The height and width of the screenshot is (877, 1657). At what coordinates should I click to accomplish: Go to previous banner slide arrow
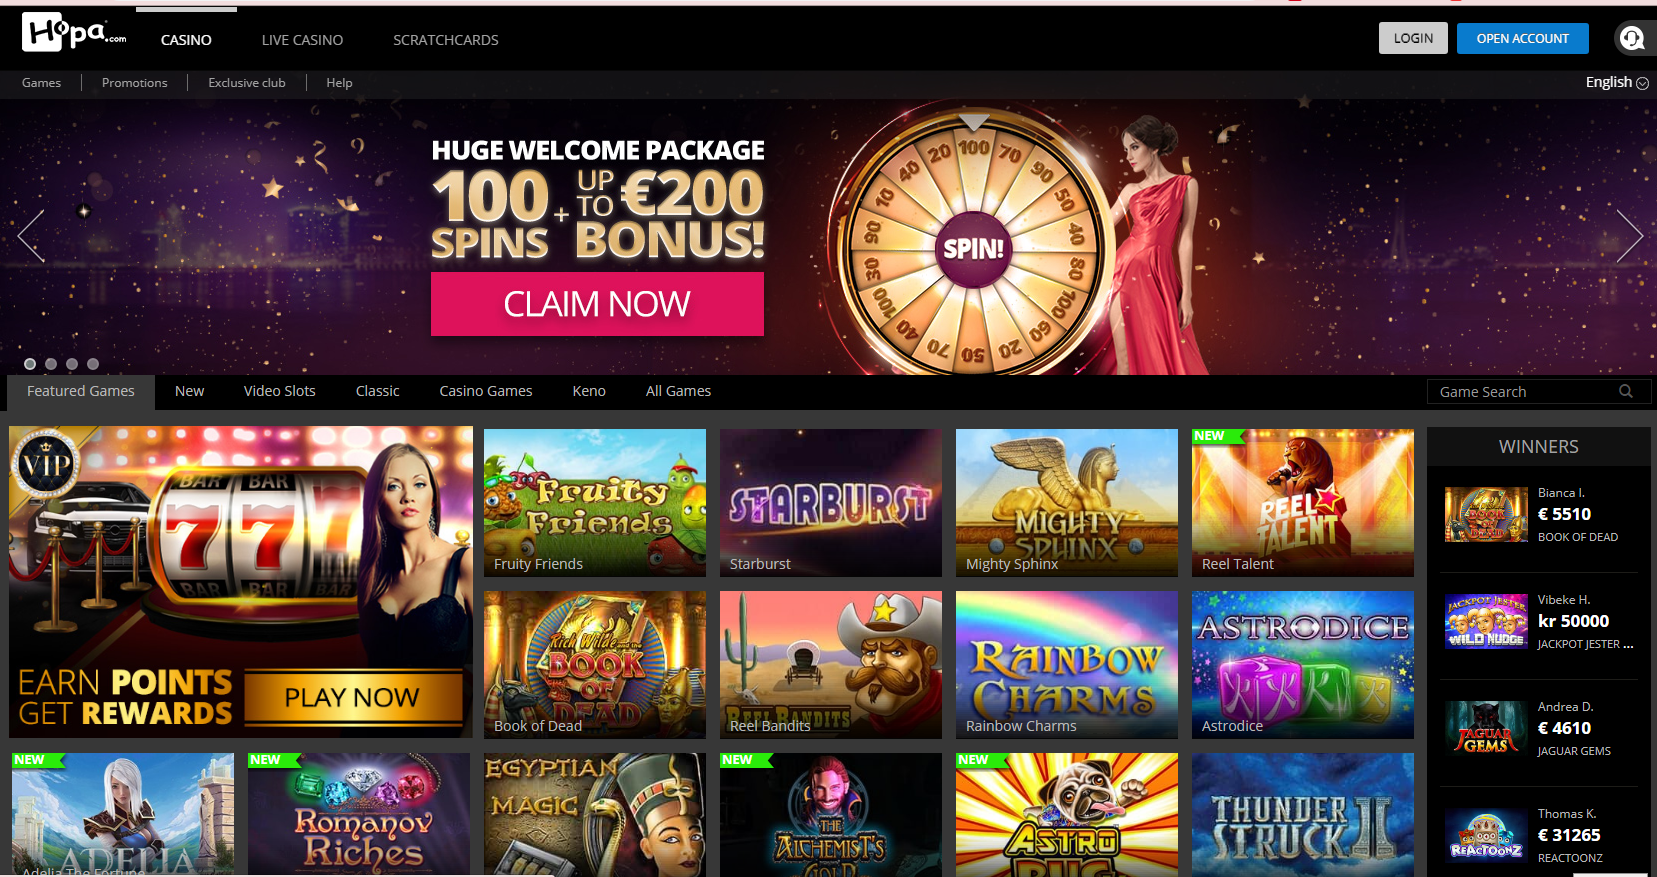click(31, 236)
